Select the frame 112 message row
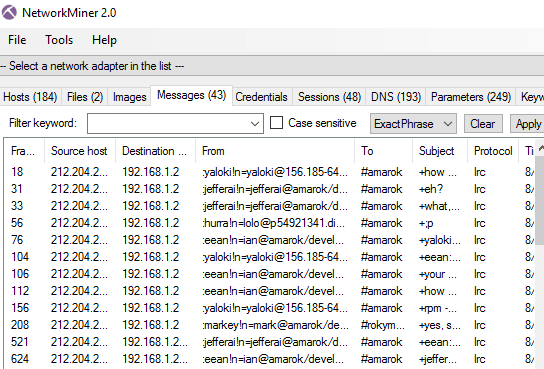 click(x=270, y=291)
